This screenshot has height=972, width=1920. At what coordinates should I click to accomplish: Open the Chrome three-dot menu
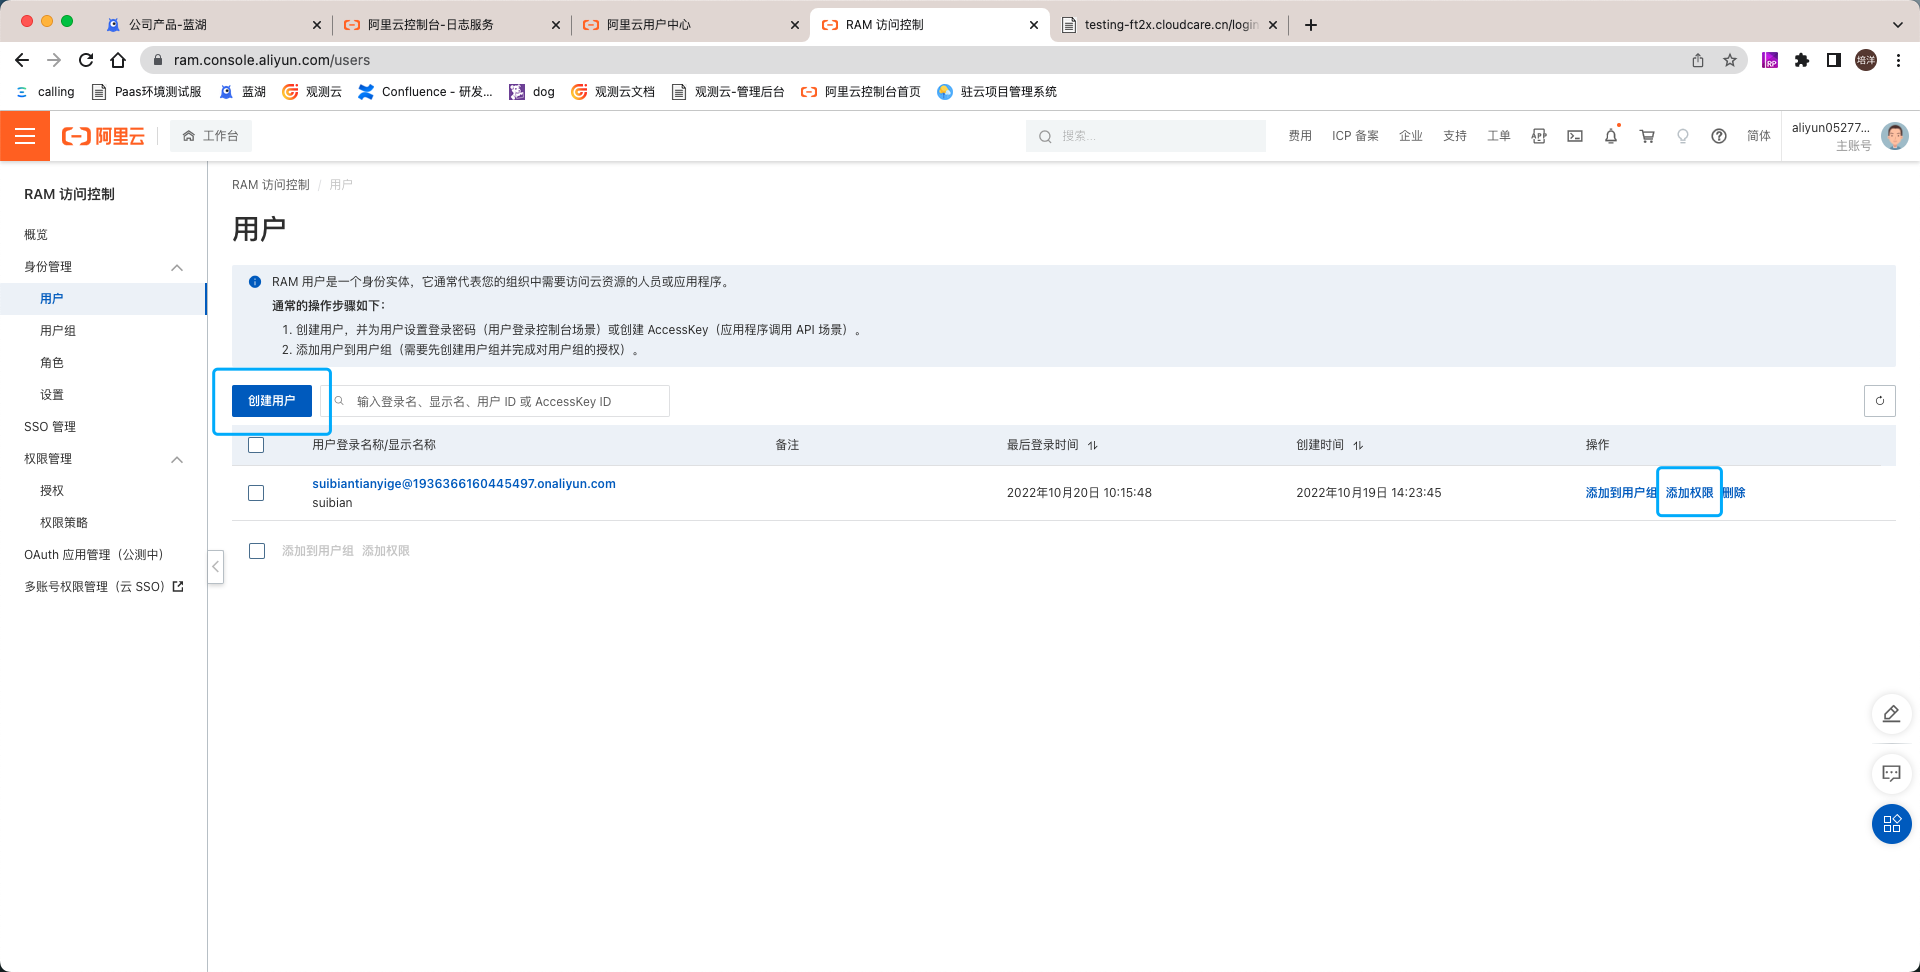click(1898, 60)
